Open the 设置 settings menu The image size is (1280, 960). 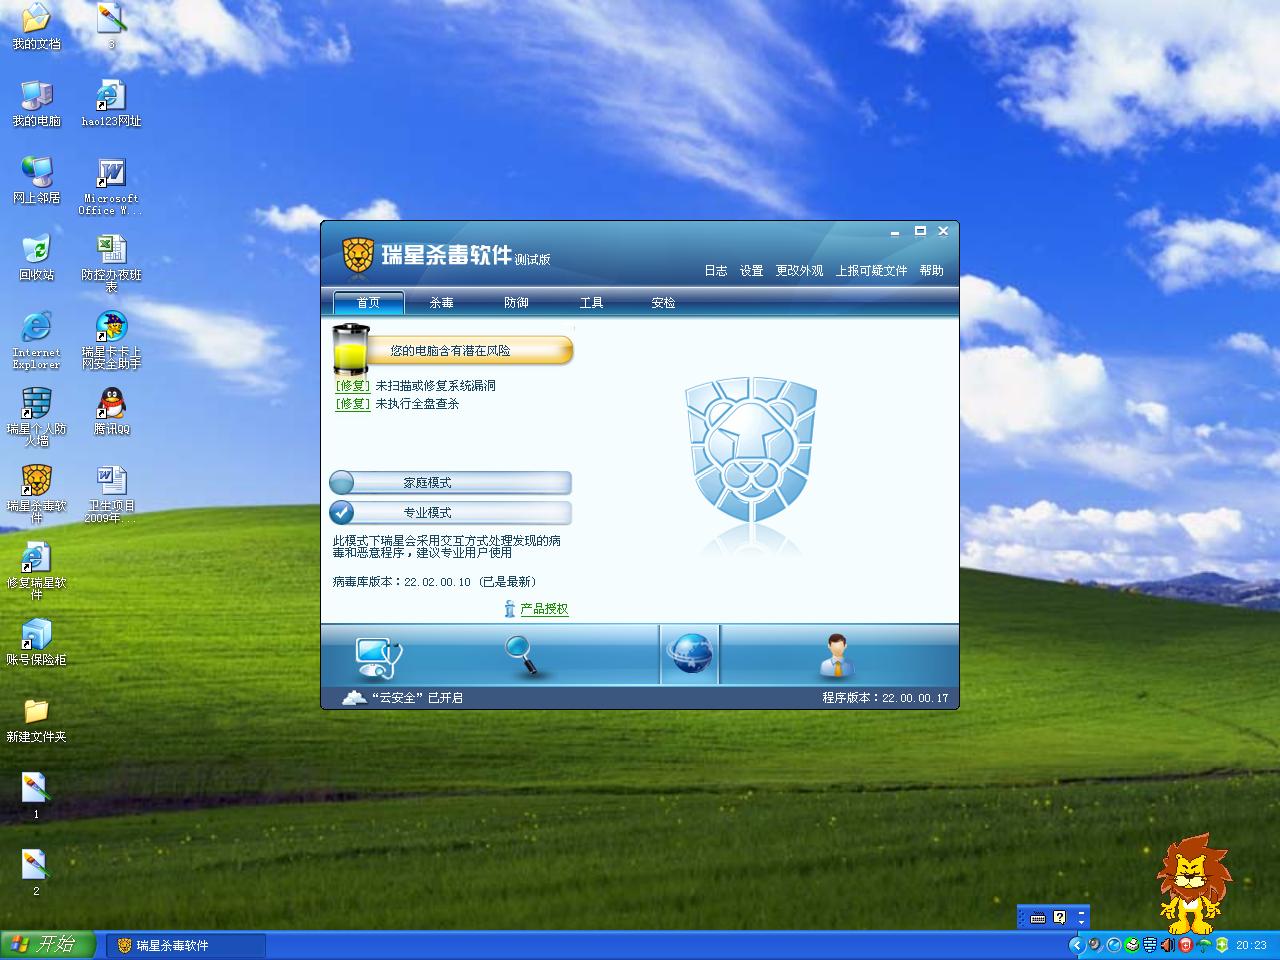coord(751,271)
